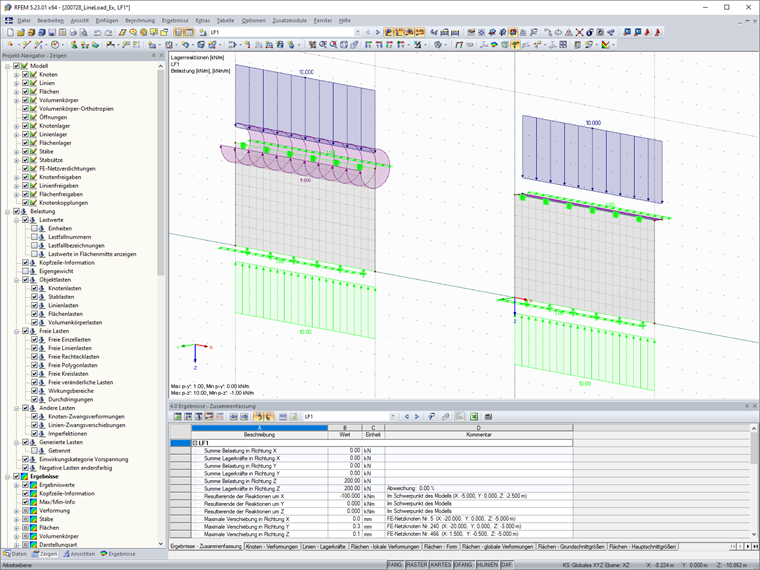This screenshot has height=570, width=760.
Task: Open the Ansichten navigator tab
Action: (x=79, y=554)
